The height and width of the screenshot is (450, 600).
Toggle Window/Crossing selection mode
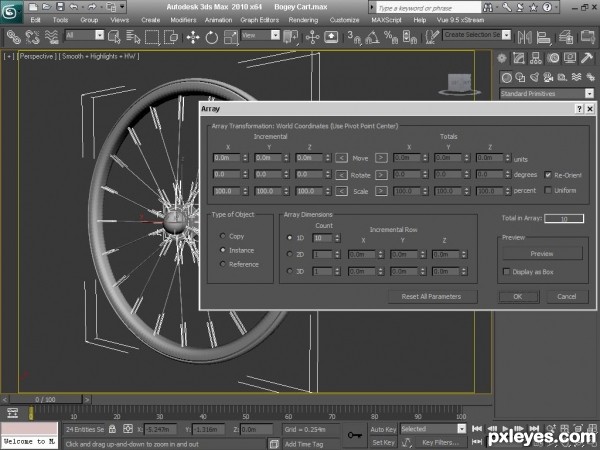(171, 37)
